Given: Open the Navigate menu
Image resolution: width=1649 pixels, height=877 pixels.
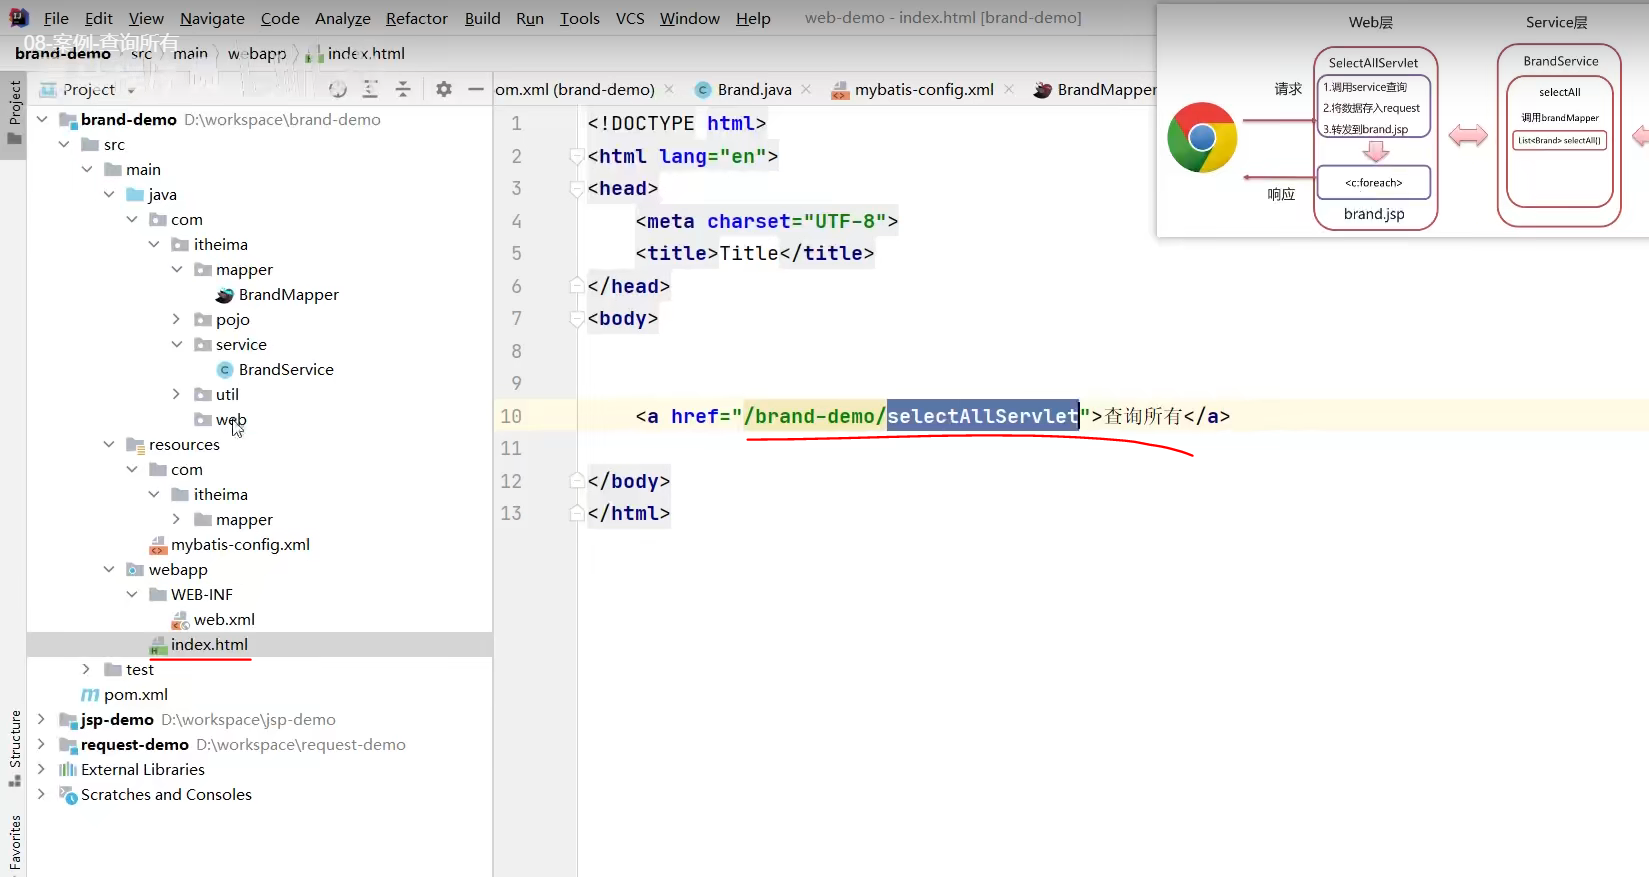Looking at the screenshot, I should [212, 18].
